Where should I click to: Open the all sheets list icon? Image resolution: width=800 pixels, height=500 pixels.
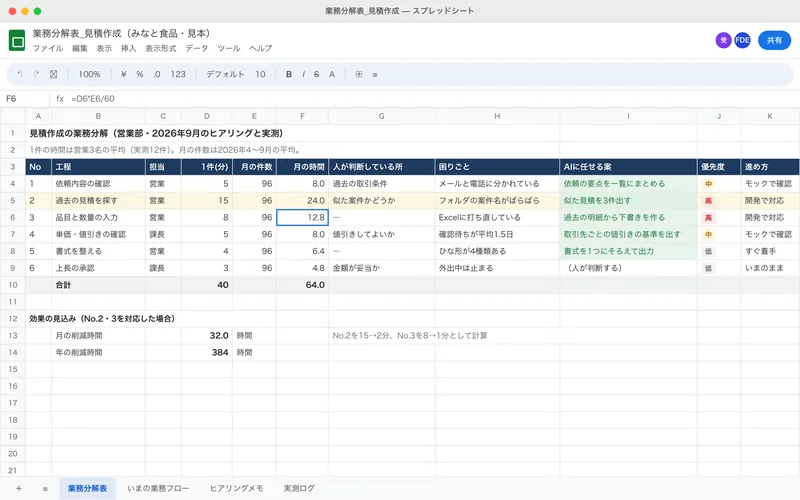45,489
